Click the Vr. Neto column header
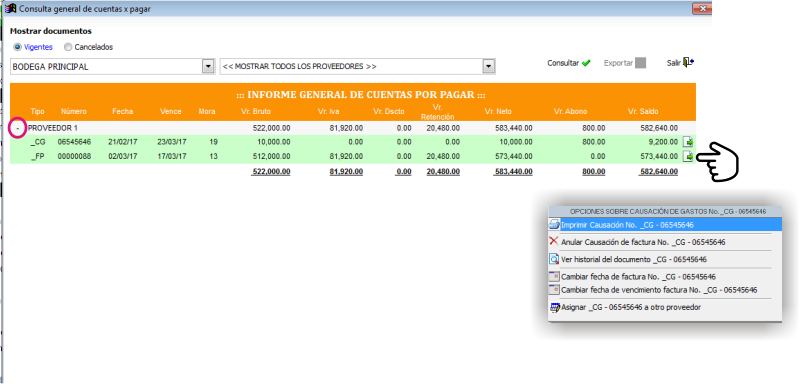This screenshot has height=384, width=800. 498,111
